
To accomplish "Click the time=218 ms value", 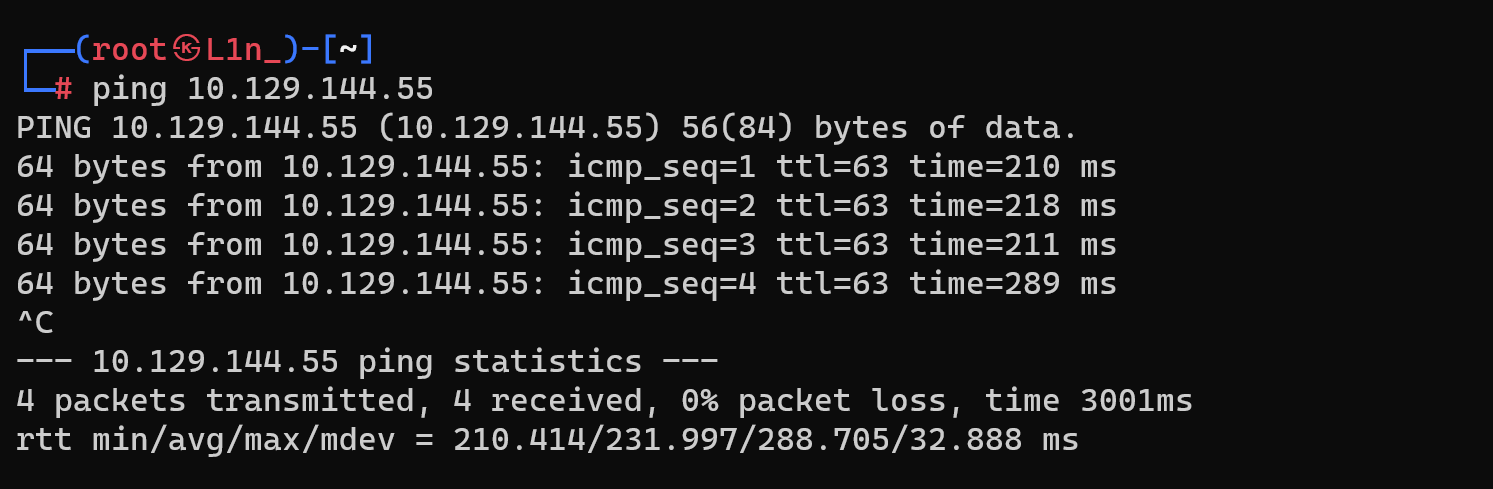I will [x=1012, y=206].
